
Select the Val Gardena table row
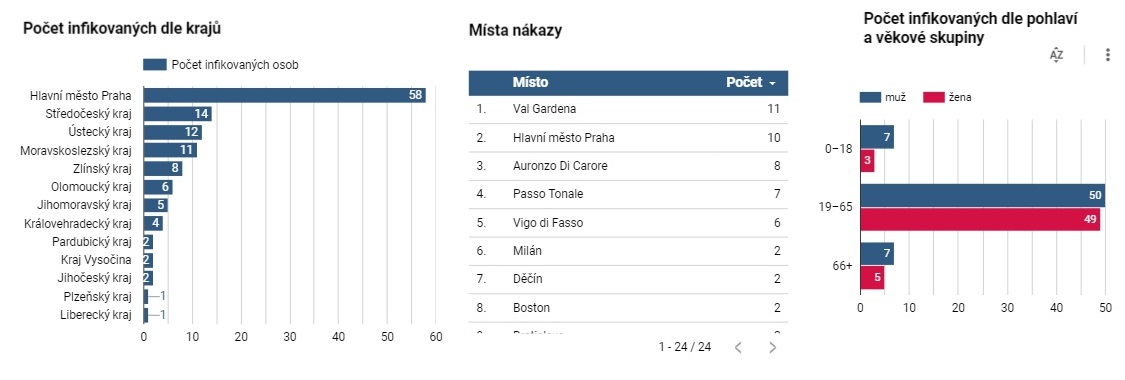(x=629, y=109)
